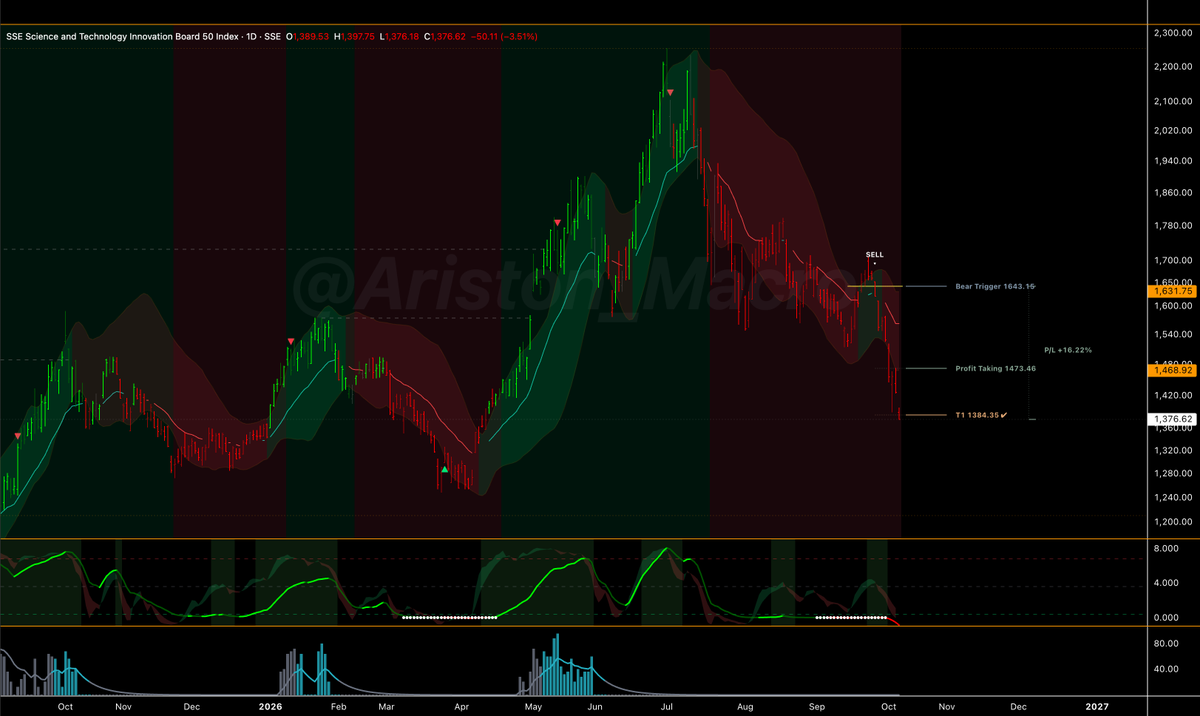Image resolution: width=1200 pixels, height=716 pixels.
Task: Click the '2027' label on the time axis
Action: (x=1096, y=705)
